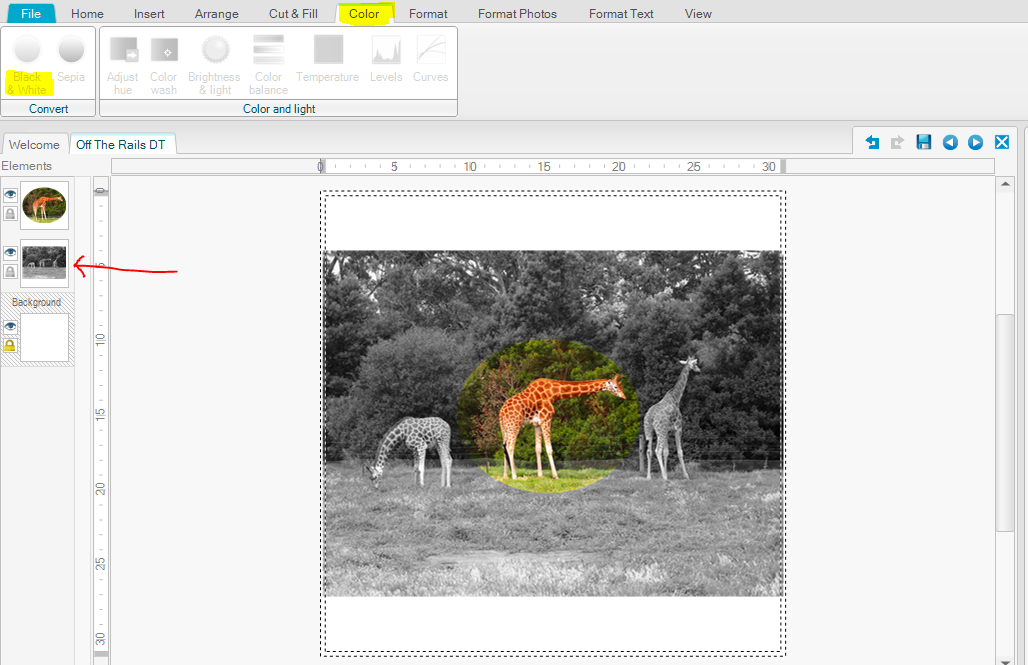Select the Color wash tool
This screenshot has height=665, width=1028.
pyautogui.click(x=163, y=66)
